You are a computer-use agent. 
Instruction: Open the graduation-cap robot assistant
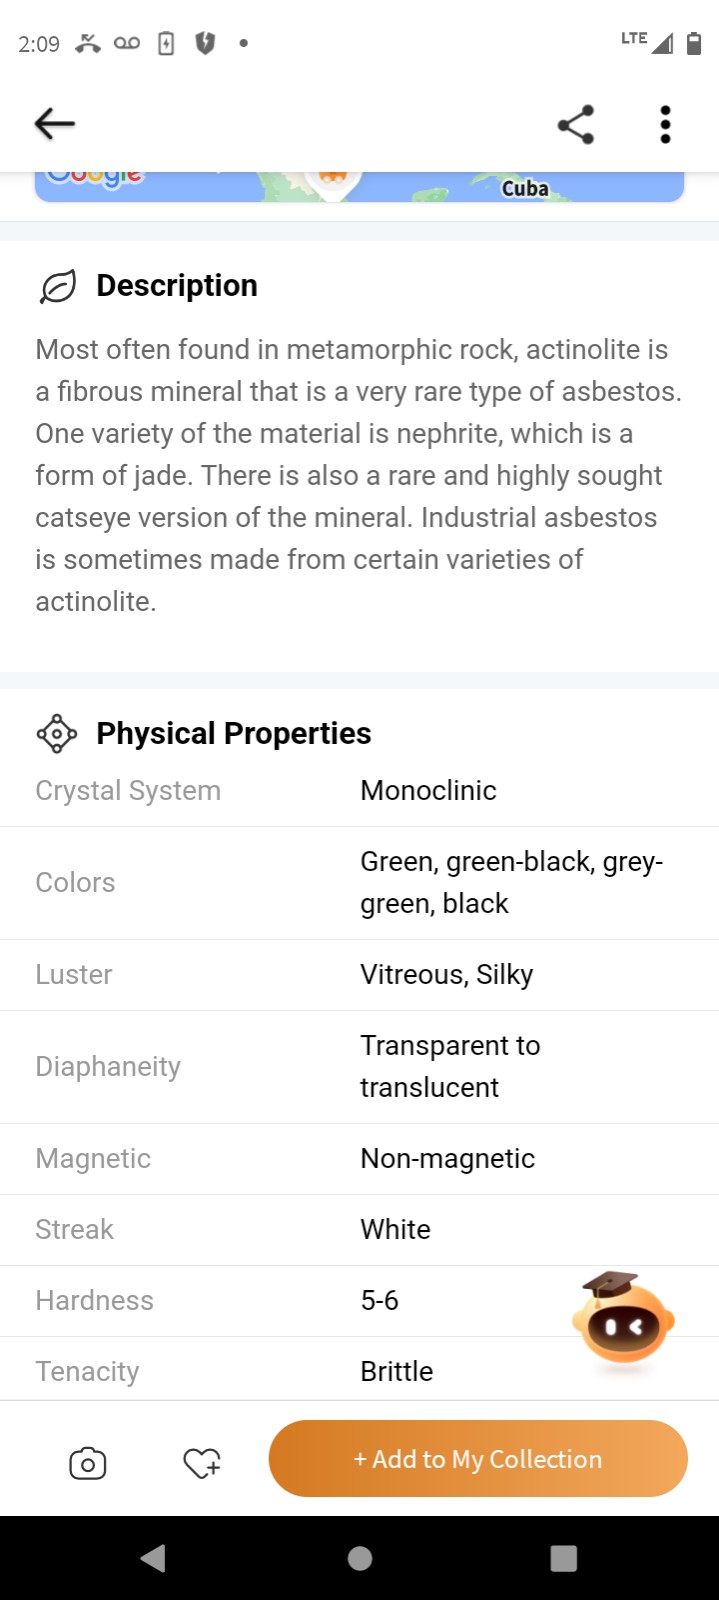[623, 1319]
